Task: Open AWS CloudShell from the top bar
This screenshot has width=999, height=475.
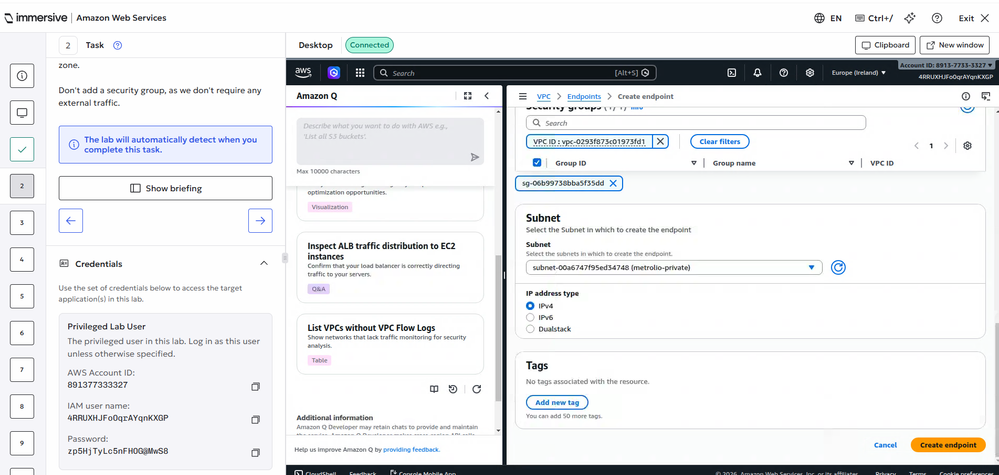Action: (732, 73)
